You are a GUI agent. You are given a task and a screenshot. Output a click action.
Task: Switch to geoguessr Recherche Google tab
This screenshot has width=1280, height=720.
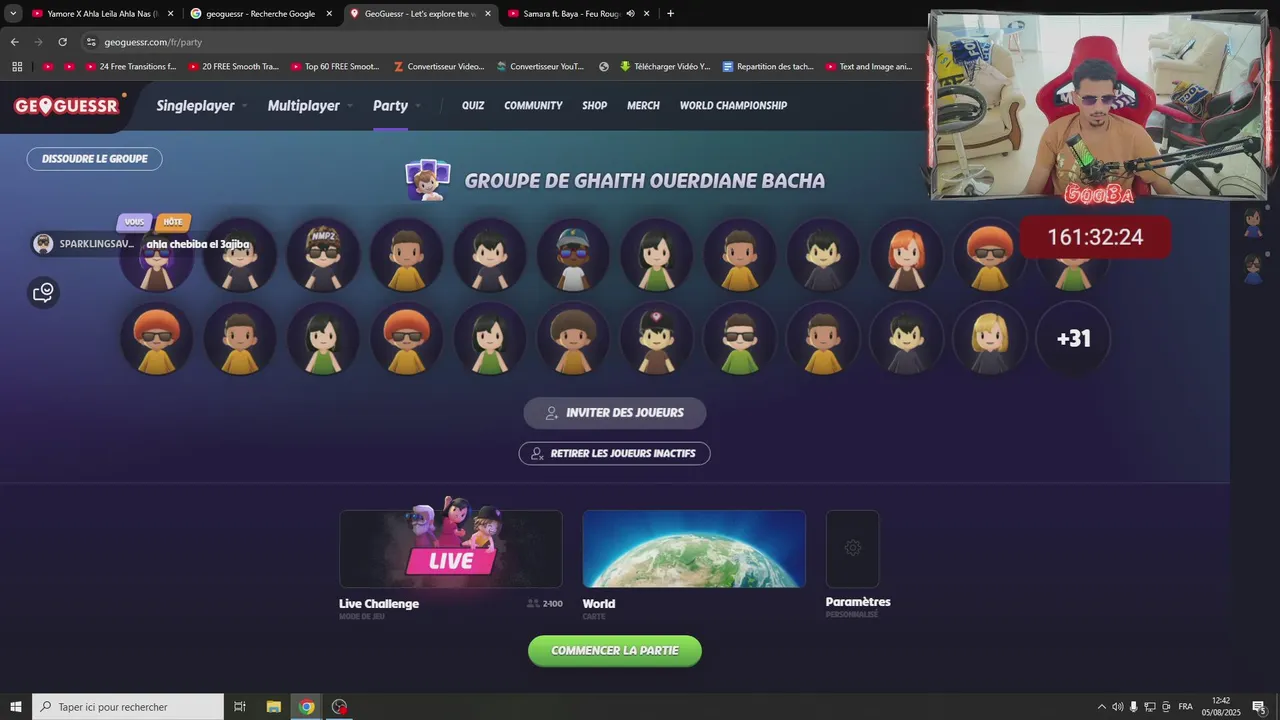[x=260, y=14]
